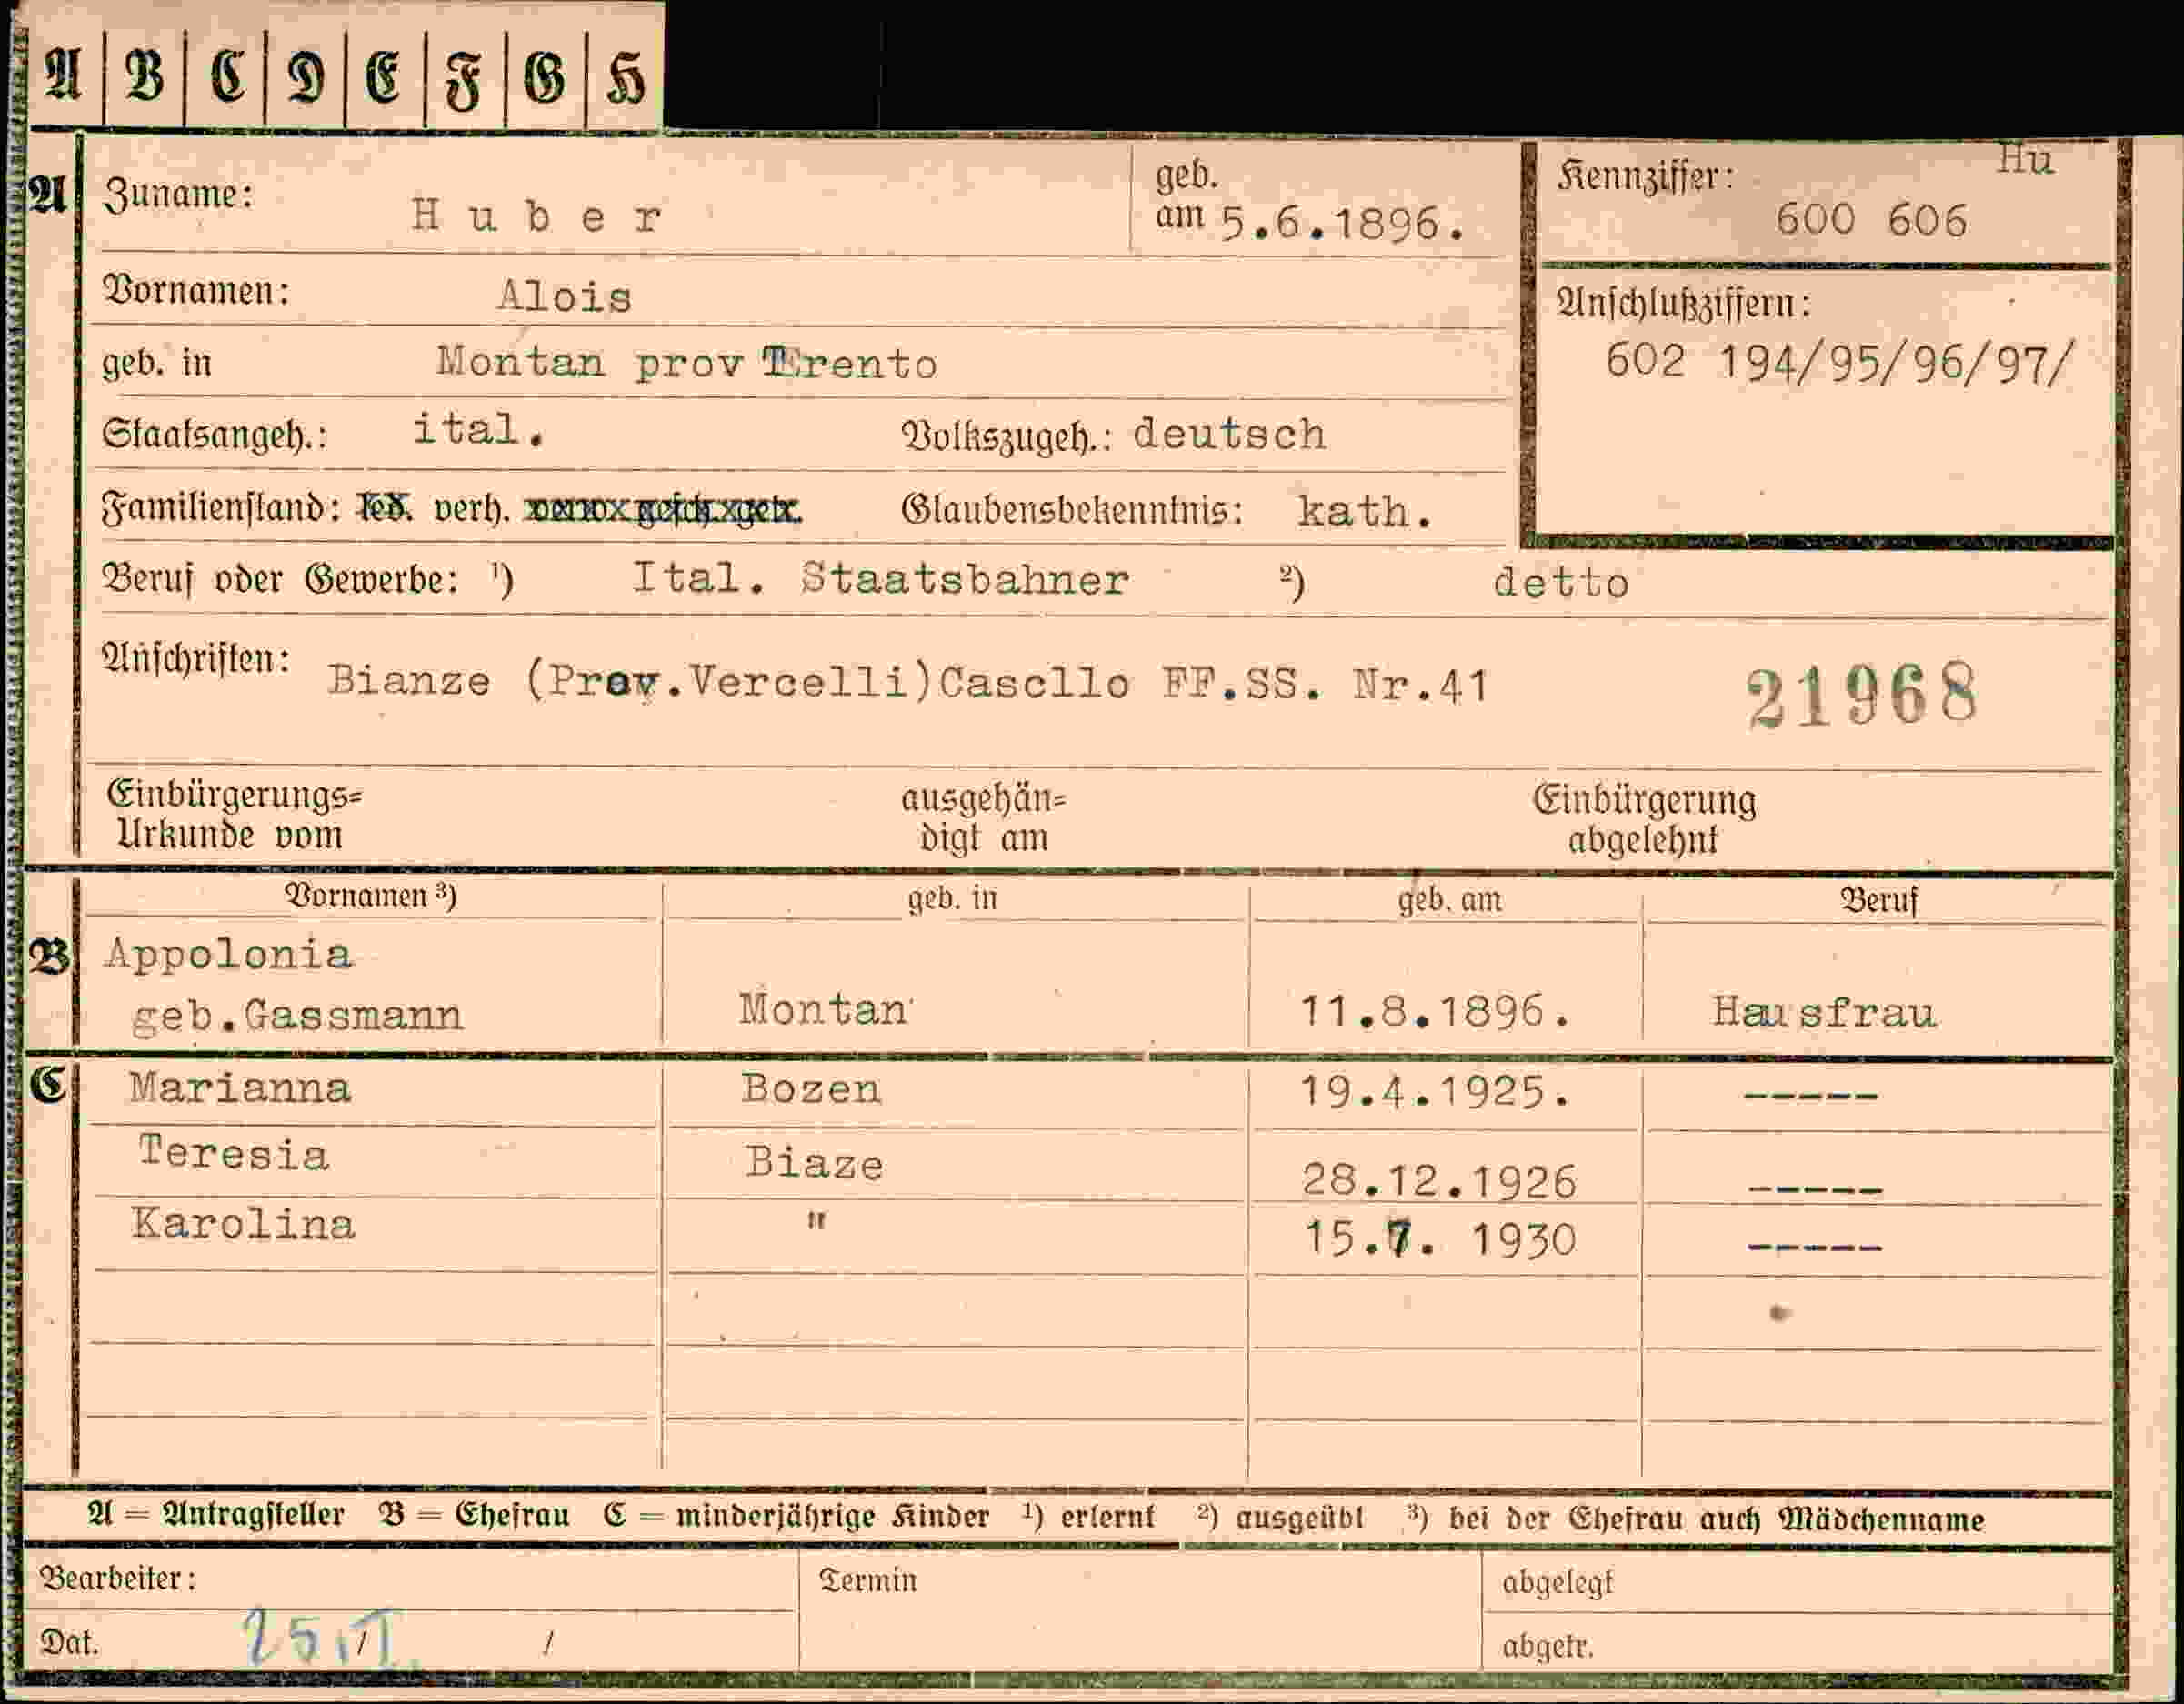Screen dimensions: 2184x1704
Task: Click the 'Anschlußziffern:' label
Action: coord(1683,302)
